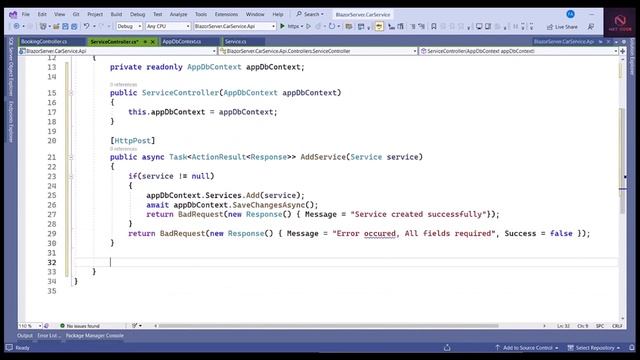Open the Any CPU platform dropdown

click(168, 26)
